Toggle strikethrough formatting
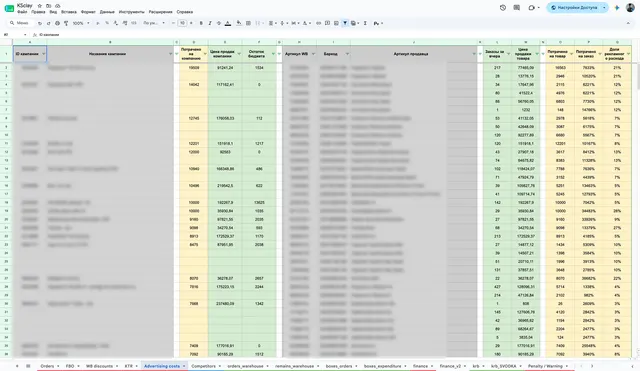The width and height of the screenshot is (640, 371). [219, 23]
